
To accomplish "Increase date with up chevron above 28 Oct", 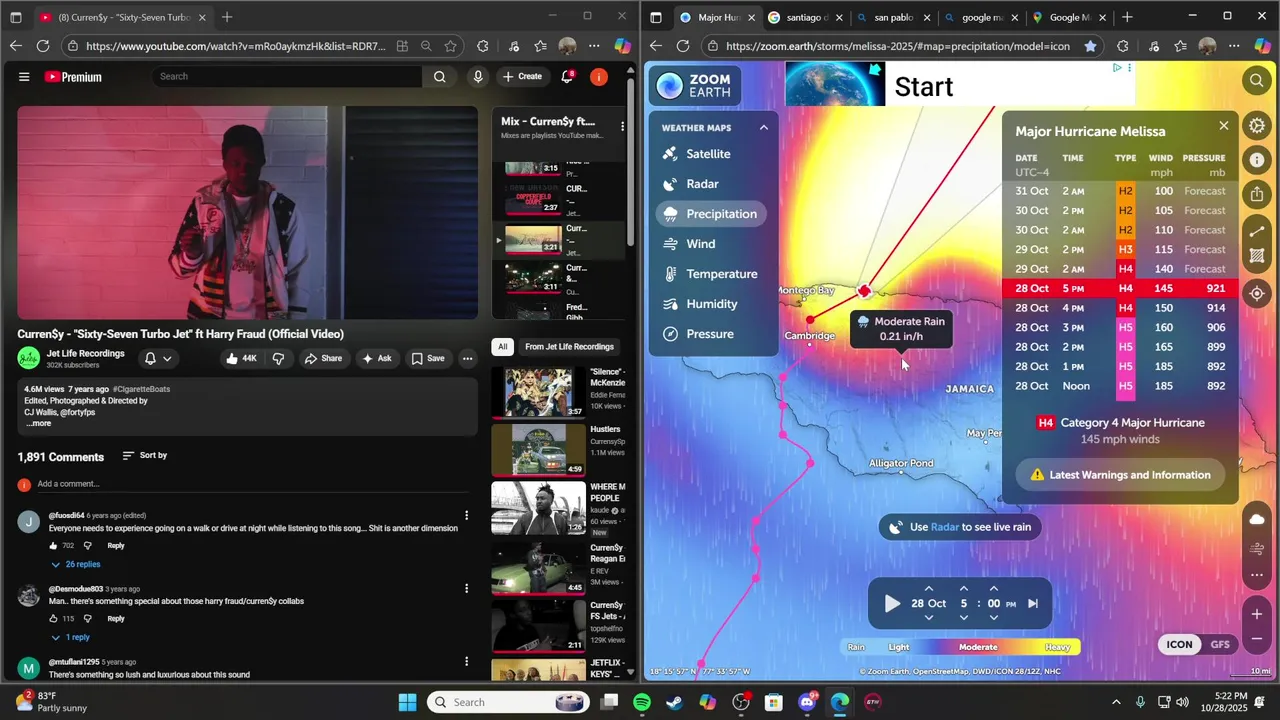I will (929, 589).
